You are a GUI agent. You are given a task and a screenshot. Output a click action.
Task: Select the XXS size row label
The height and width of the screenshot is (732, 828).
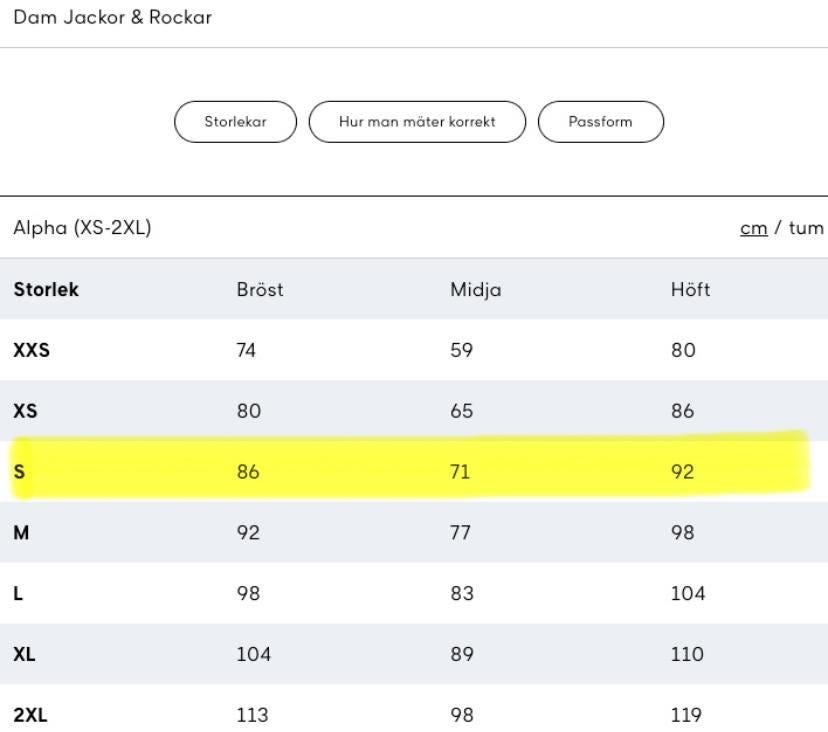point(31,350)
